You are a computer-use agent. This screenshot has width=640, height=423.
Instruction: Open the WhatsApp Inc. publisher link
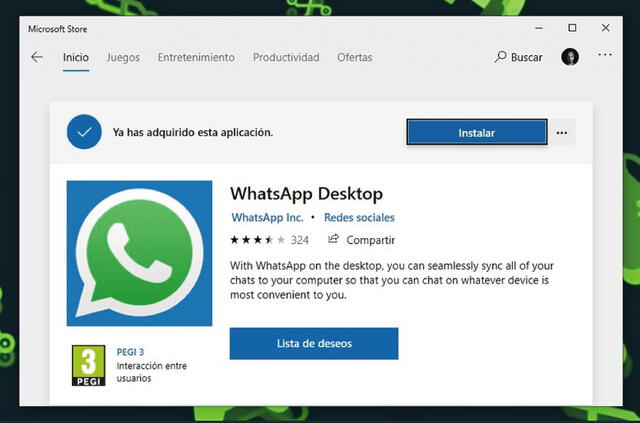click(x=267, y=218)
